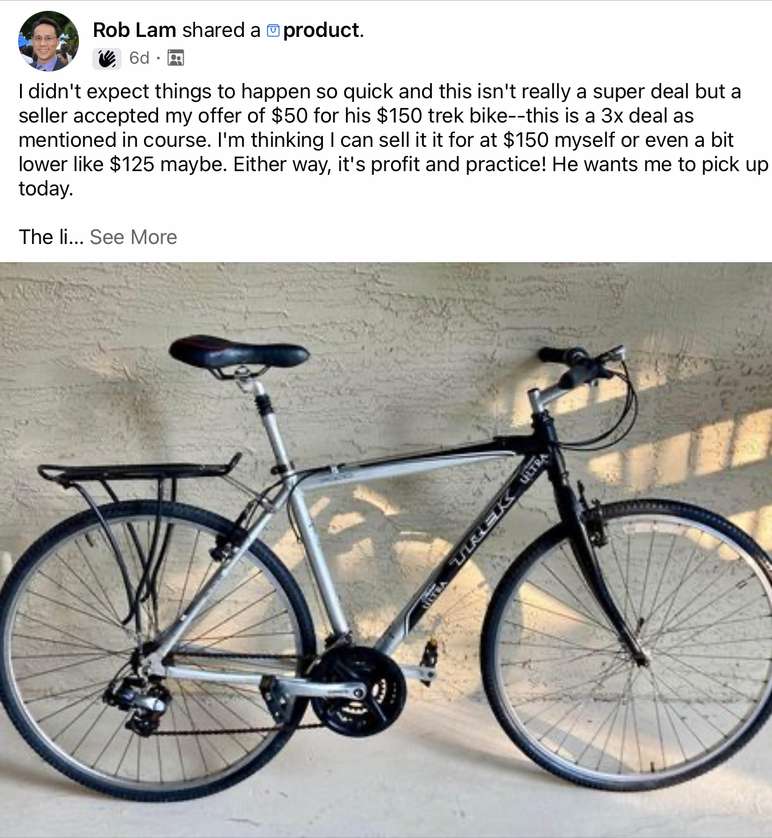This screenshot has height=838, width=772.
Task: Expand the post with See More
Action: point(133,237)
